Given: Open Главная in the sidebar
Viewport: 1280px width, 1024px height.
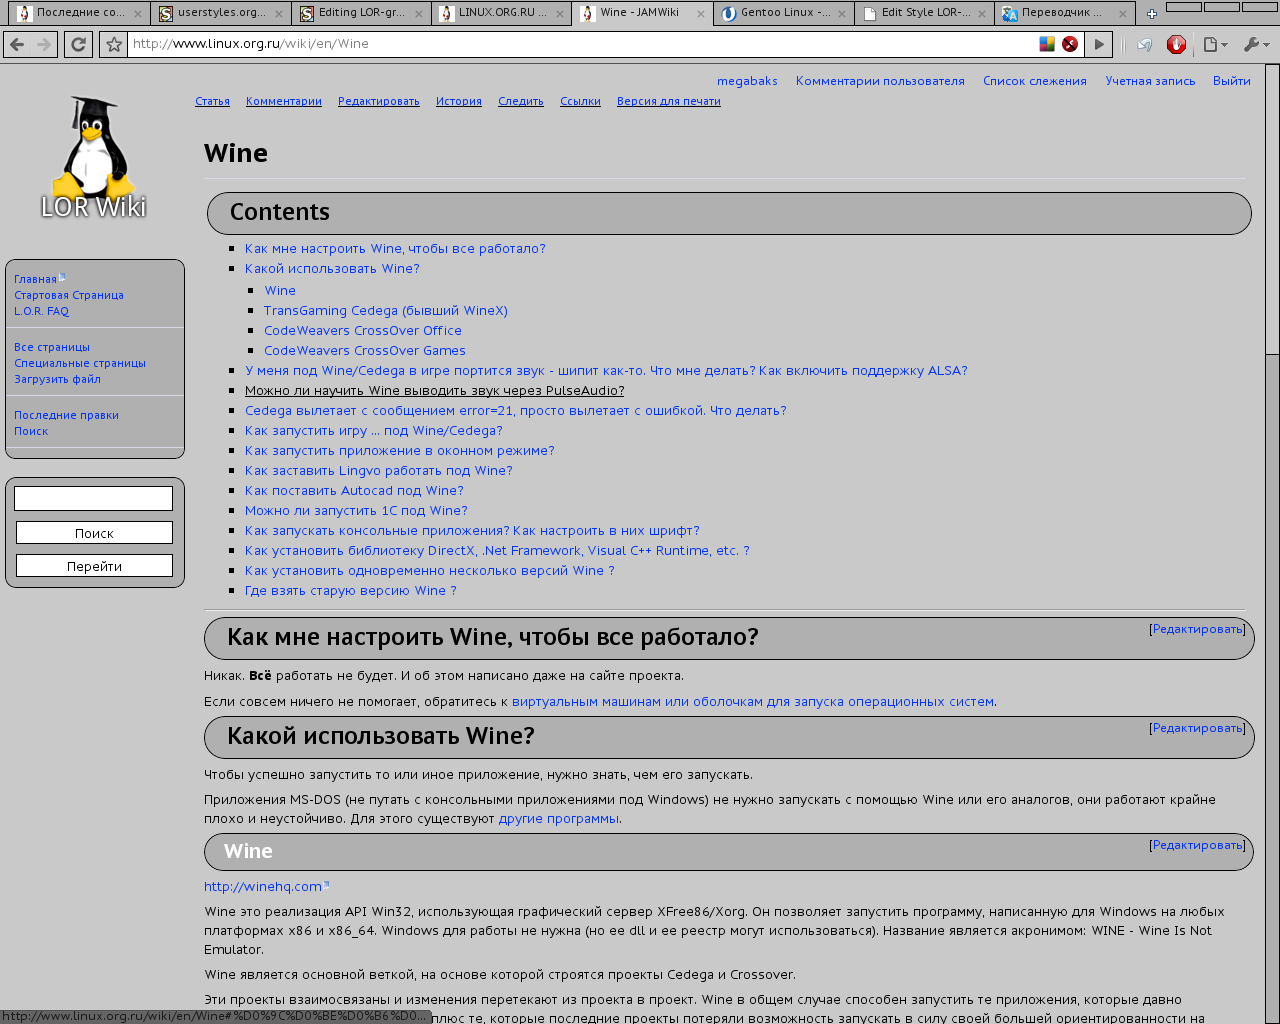Looking at the screenshot, I should [x=35, y=279].
